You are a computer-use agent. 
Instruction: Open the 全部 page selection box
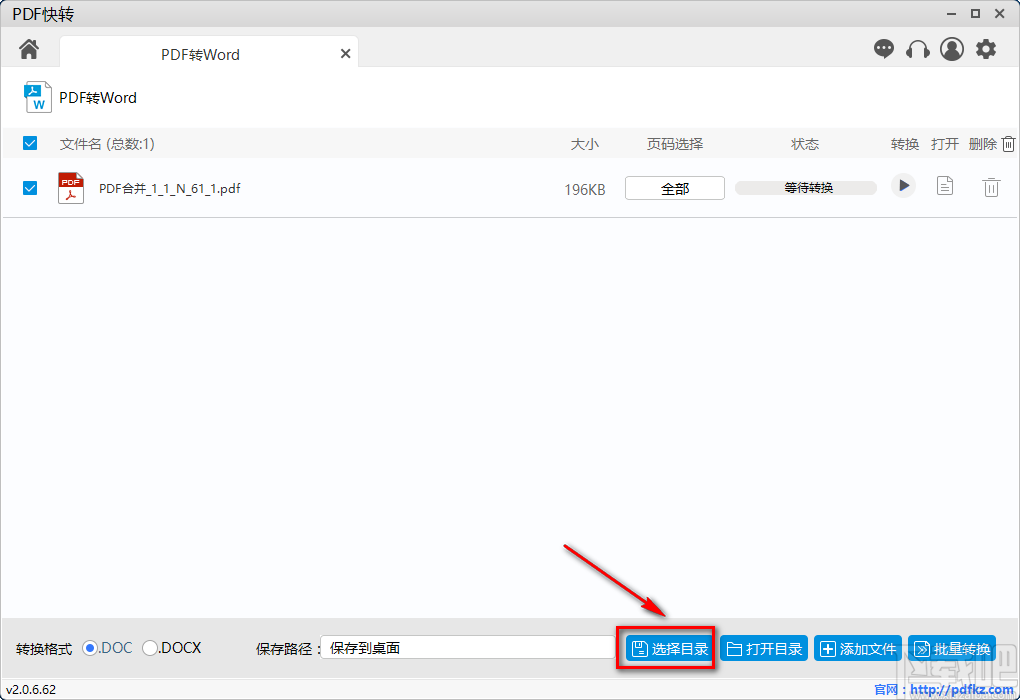675,188
